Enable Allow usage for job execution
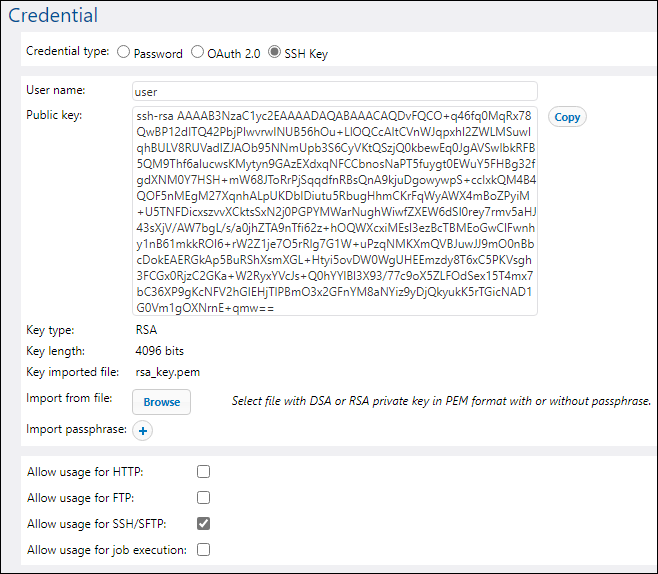658x574 pixels. point(204,549)
